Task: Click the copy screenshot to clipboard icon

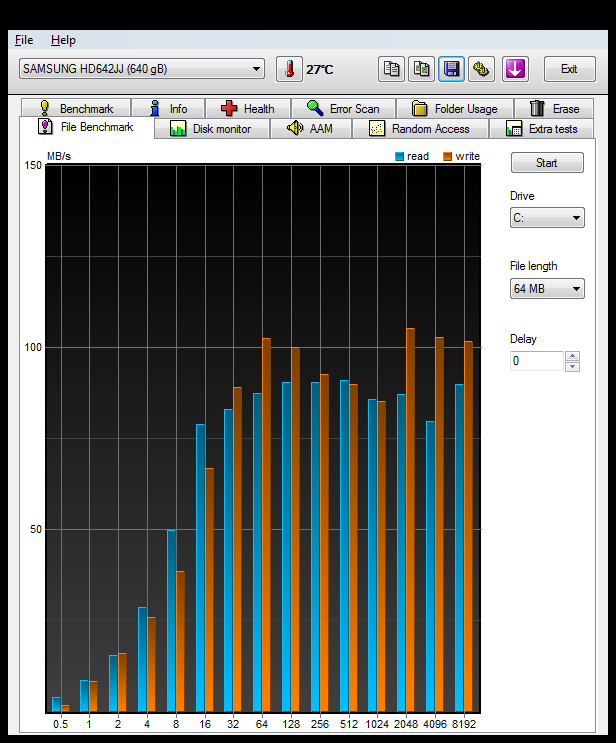Action: (421, 69)
